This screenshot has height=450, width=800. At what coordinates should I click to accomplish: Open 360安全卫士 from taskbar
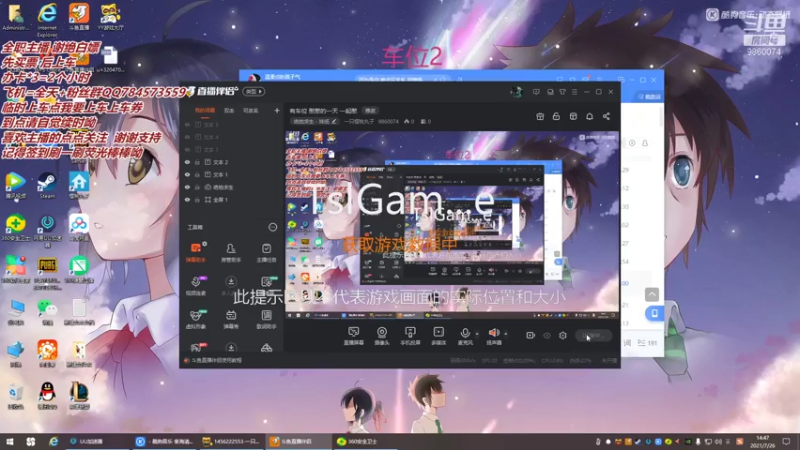363,441
